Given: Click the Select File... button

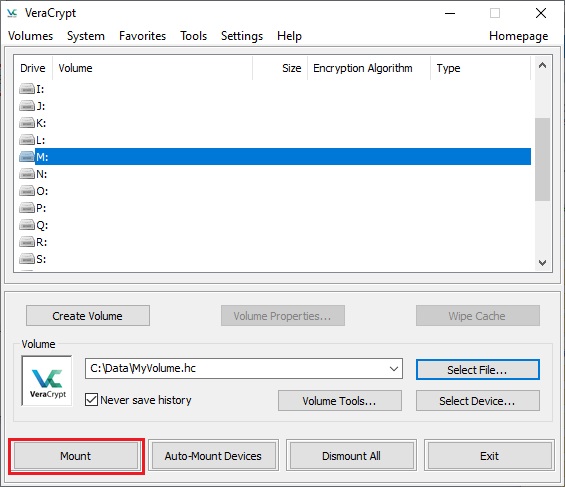Looking at the screenshot, I should click(x=478, y=370).
